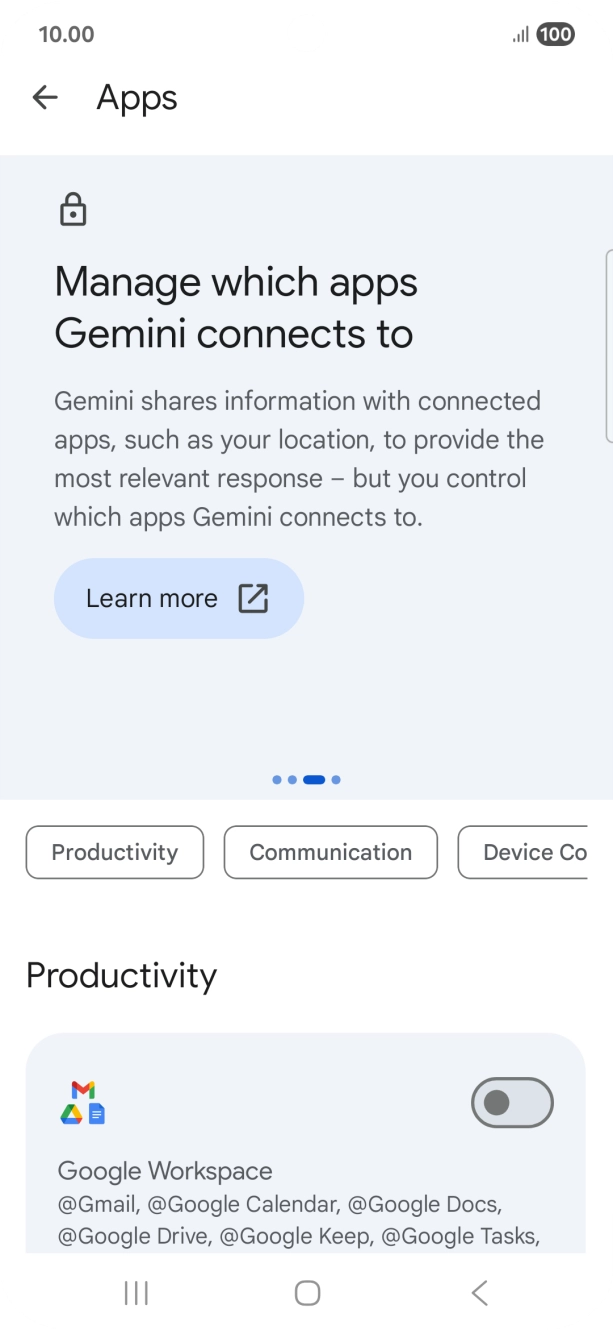Image resolution: width=613 pixels, height=1330 pixels.
Task: Open recent apps from navigation bar
Action: pyautogui.click(x=136, y=1293)
